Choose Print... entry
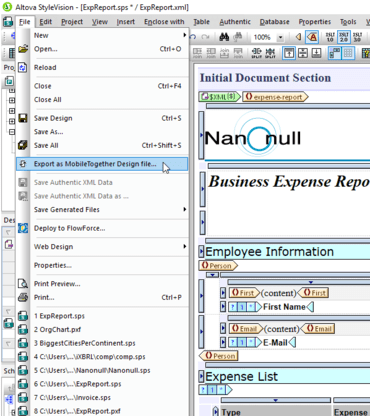This screenshot has width=370, height=416. pos(102,297)
